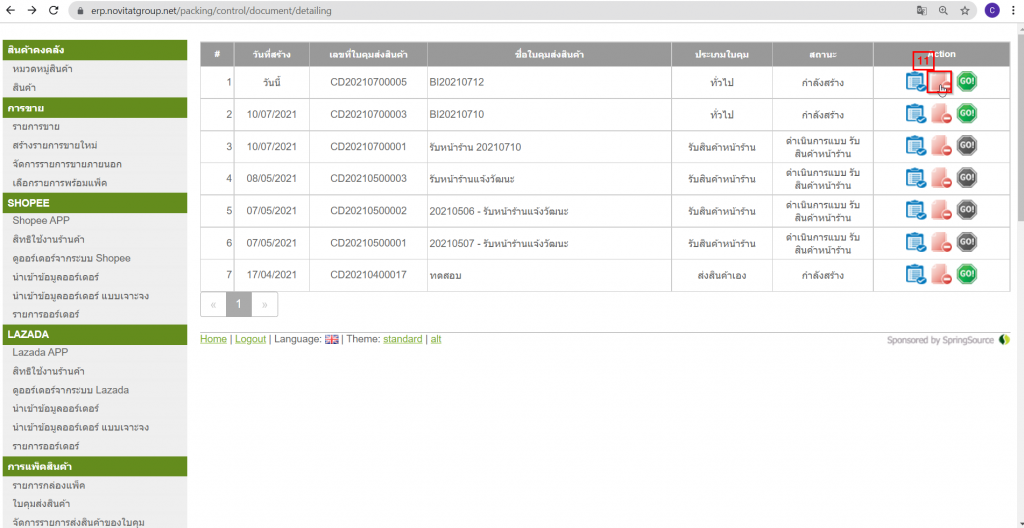Image resolution: width=1024 pixels, height=528 pixels.
Task: Select the standard theme link
Action: click(402, 339)
